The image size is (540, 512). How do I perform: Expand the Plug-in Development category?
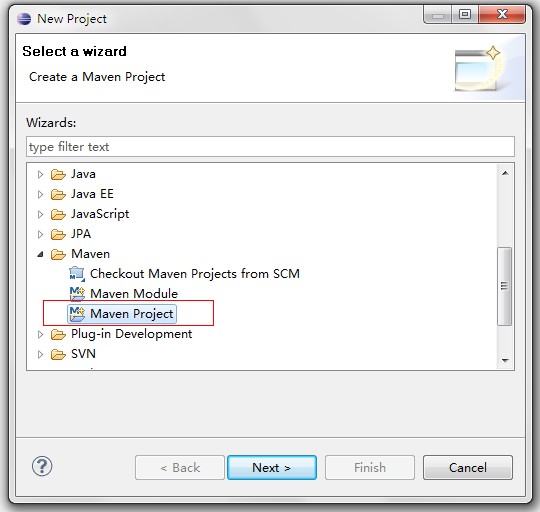click(40, 334)
